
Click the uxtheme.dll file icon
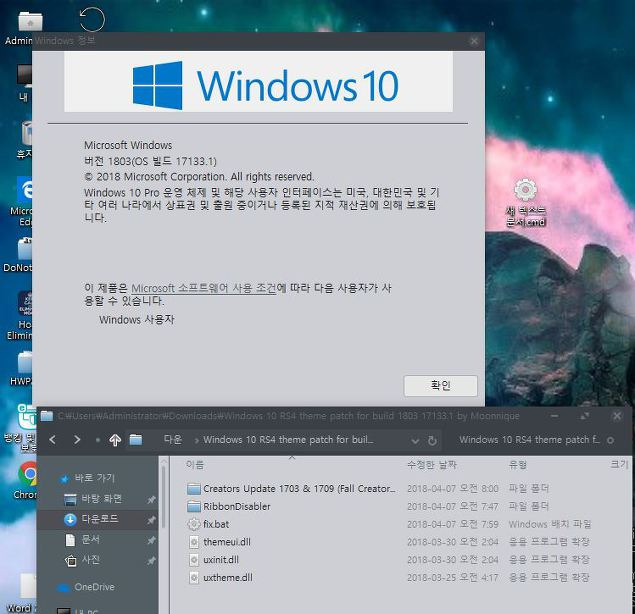(x=194, y=578)
